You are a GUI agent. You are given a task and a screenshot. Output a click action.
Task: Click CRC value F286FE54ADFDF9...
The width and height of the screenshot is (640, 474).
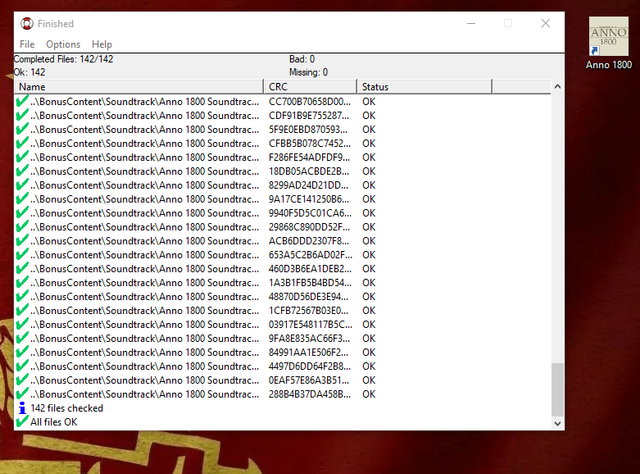pos(309,157)
